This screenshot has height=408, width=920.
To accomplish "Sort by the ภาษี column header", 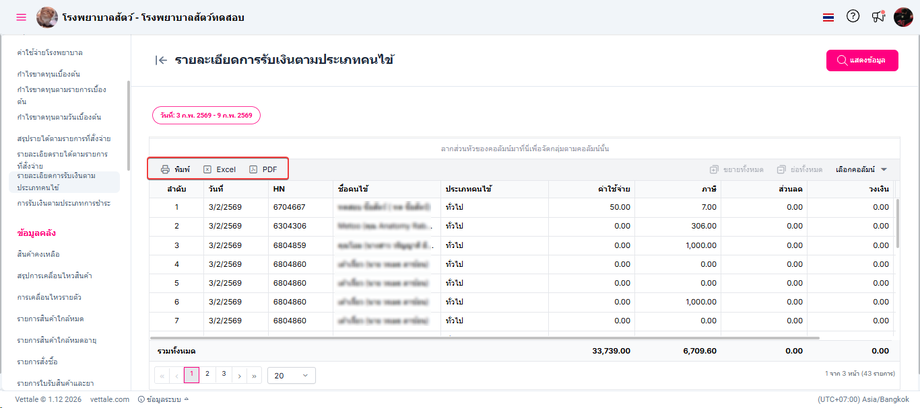I will point(678,189).
